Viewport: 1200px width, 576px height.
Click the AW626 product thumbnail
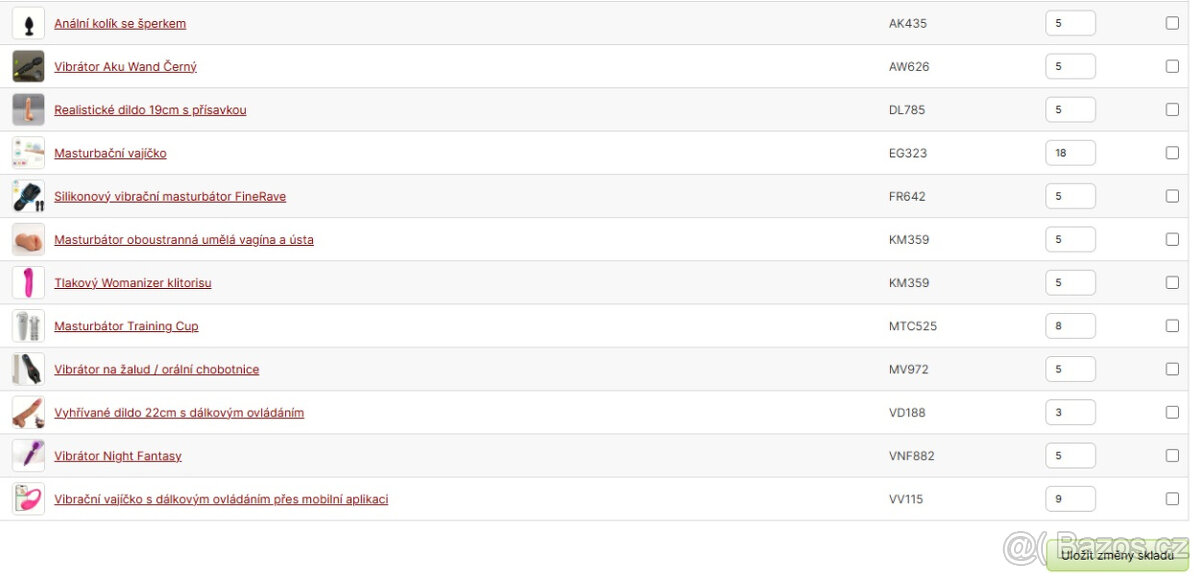28,66
